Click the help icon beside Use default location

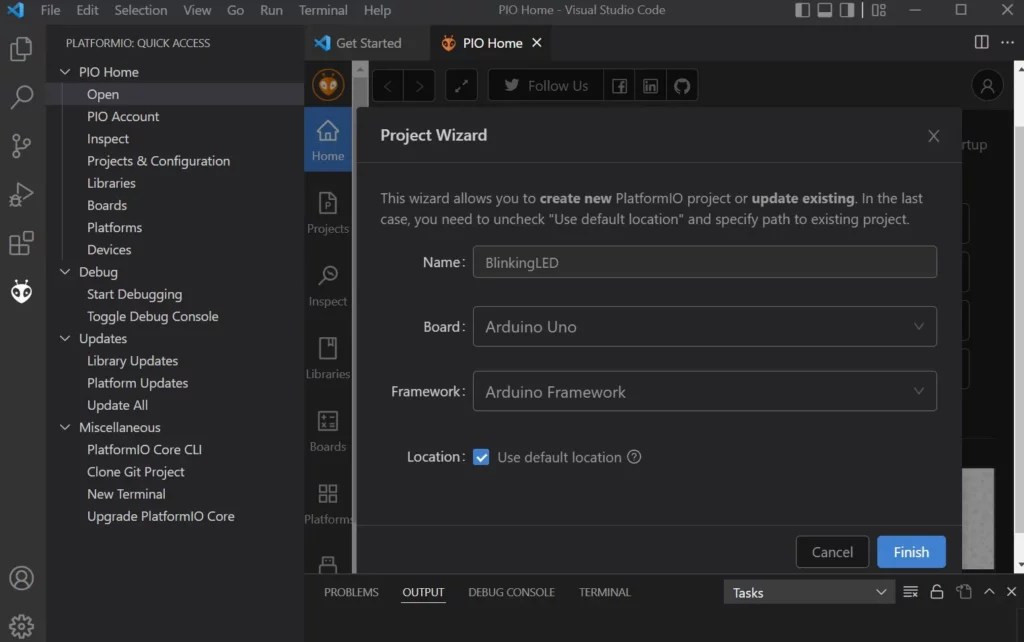point(634,457)
